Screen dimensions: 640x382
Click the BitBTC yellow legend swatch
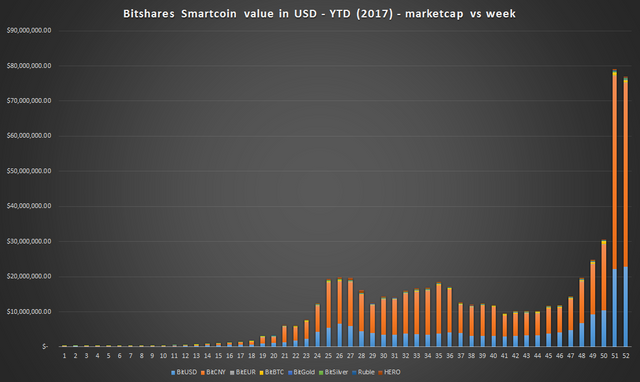[x=262, y=373]
